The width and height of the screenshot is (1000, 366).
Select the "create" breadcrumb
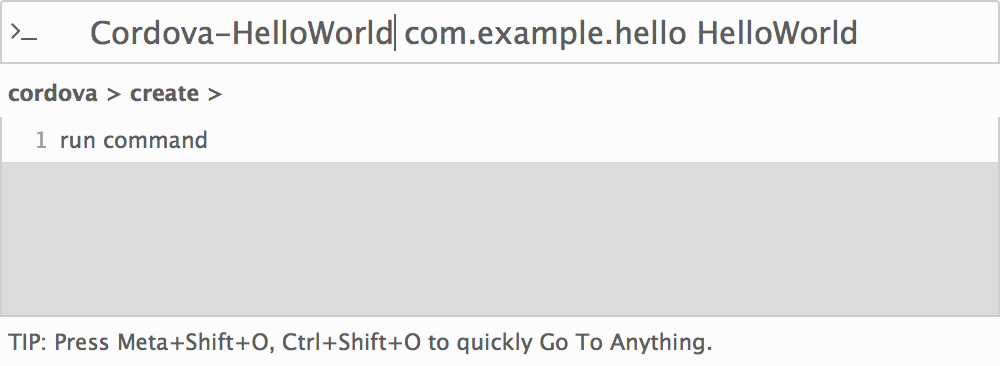click(x=165, y=94)
